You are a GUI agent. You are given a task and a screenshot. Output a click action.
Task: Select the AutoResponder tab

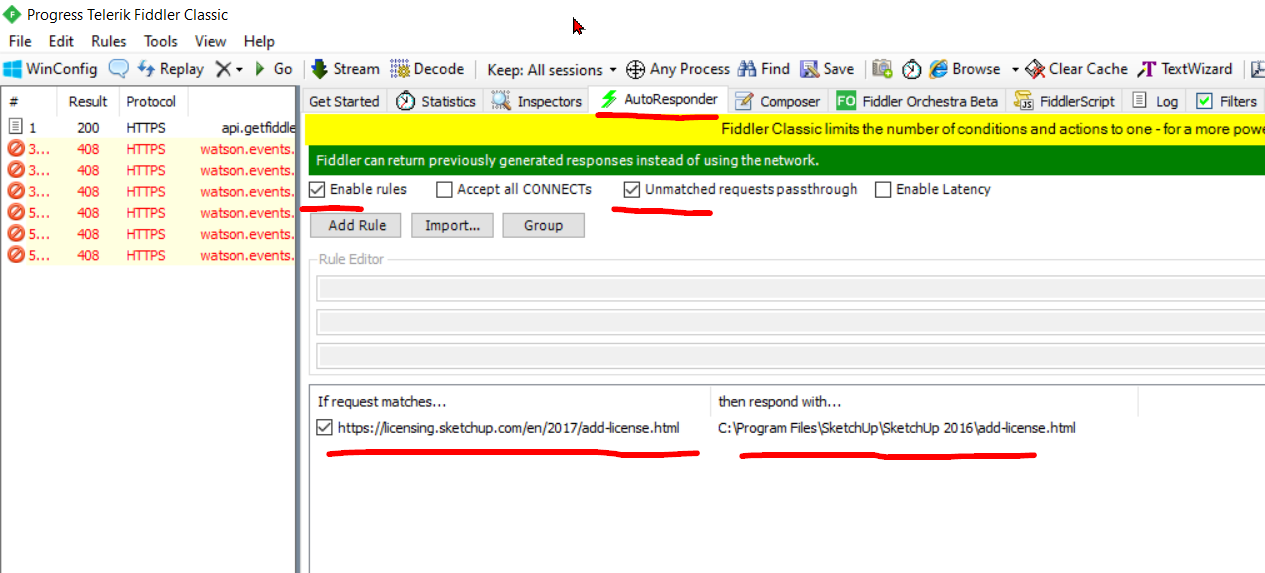658,100
